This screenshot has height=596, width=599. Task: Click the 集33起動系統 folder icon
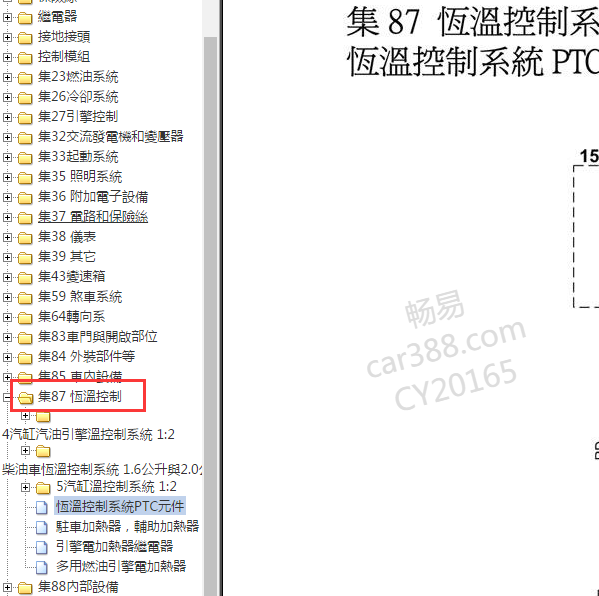click(x=25, y=158)
